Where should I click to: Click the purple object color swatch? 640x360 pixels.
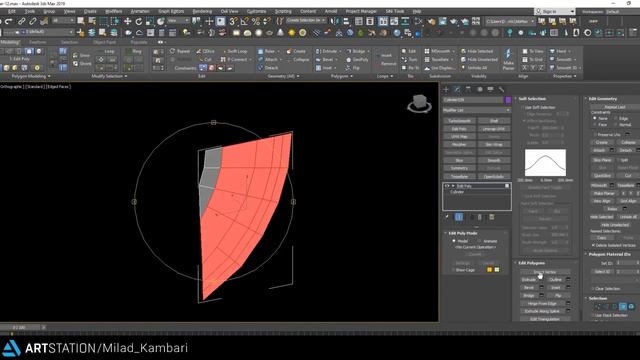(x=508, y=100)
